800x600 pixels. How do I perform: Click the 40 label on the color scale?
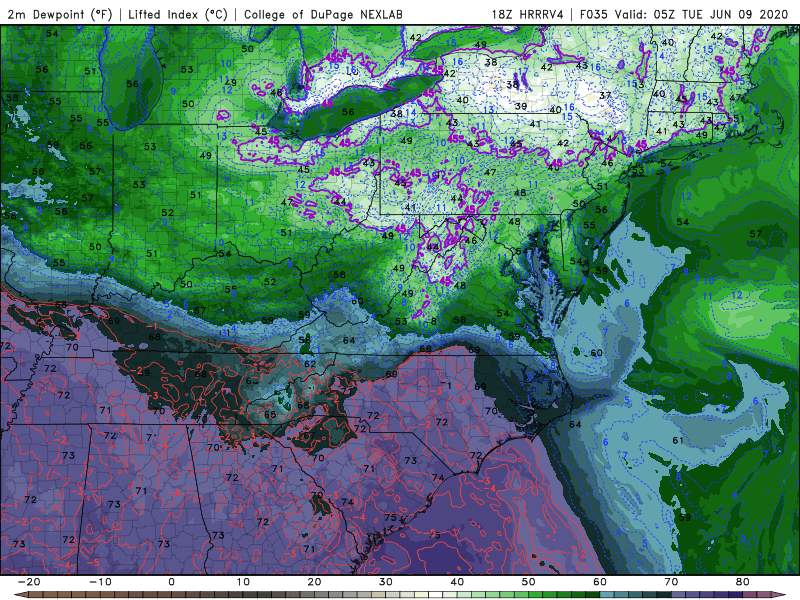tap(457, 582)
